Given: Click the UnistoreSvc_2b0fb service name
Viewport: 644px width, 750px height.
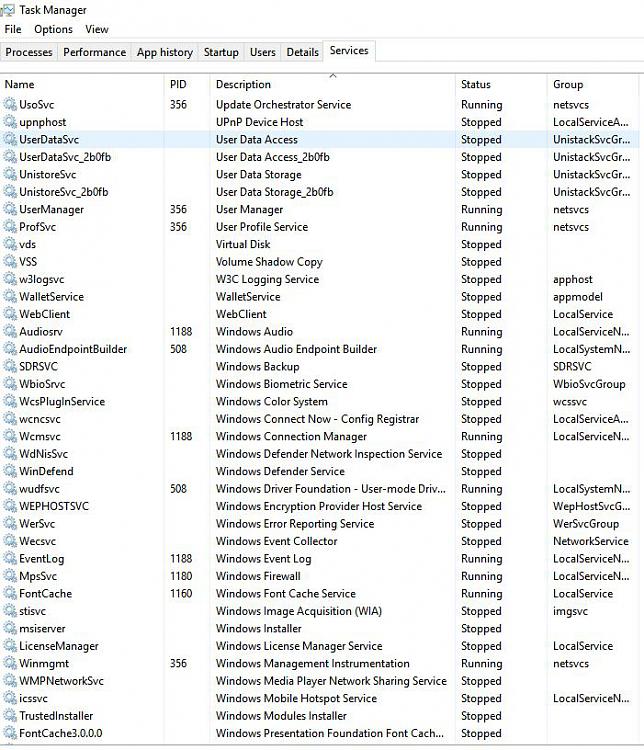Looking at the screenshot, I should [64, 192].
